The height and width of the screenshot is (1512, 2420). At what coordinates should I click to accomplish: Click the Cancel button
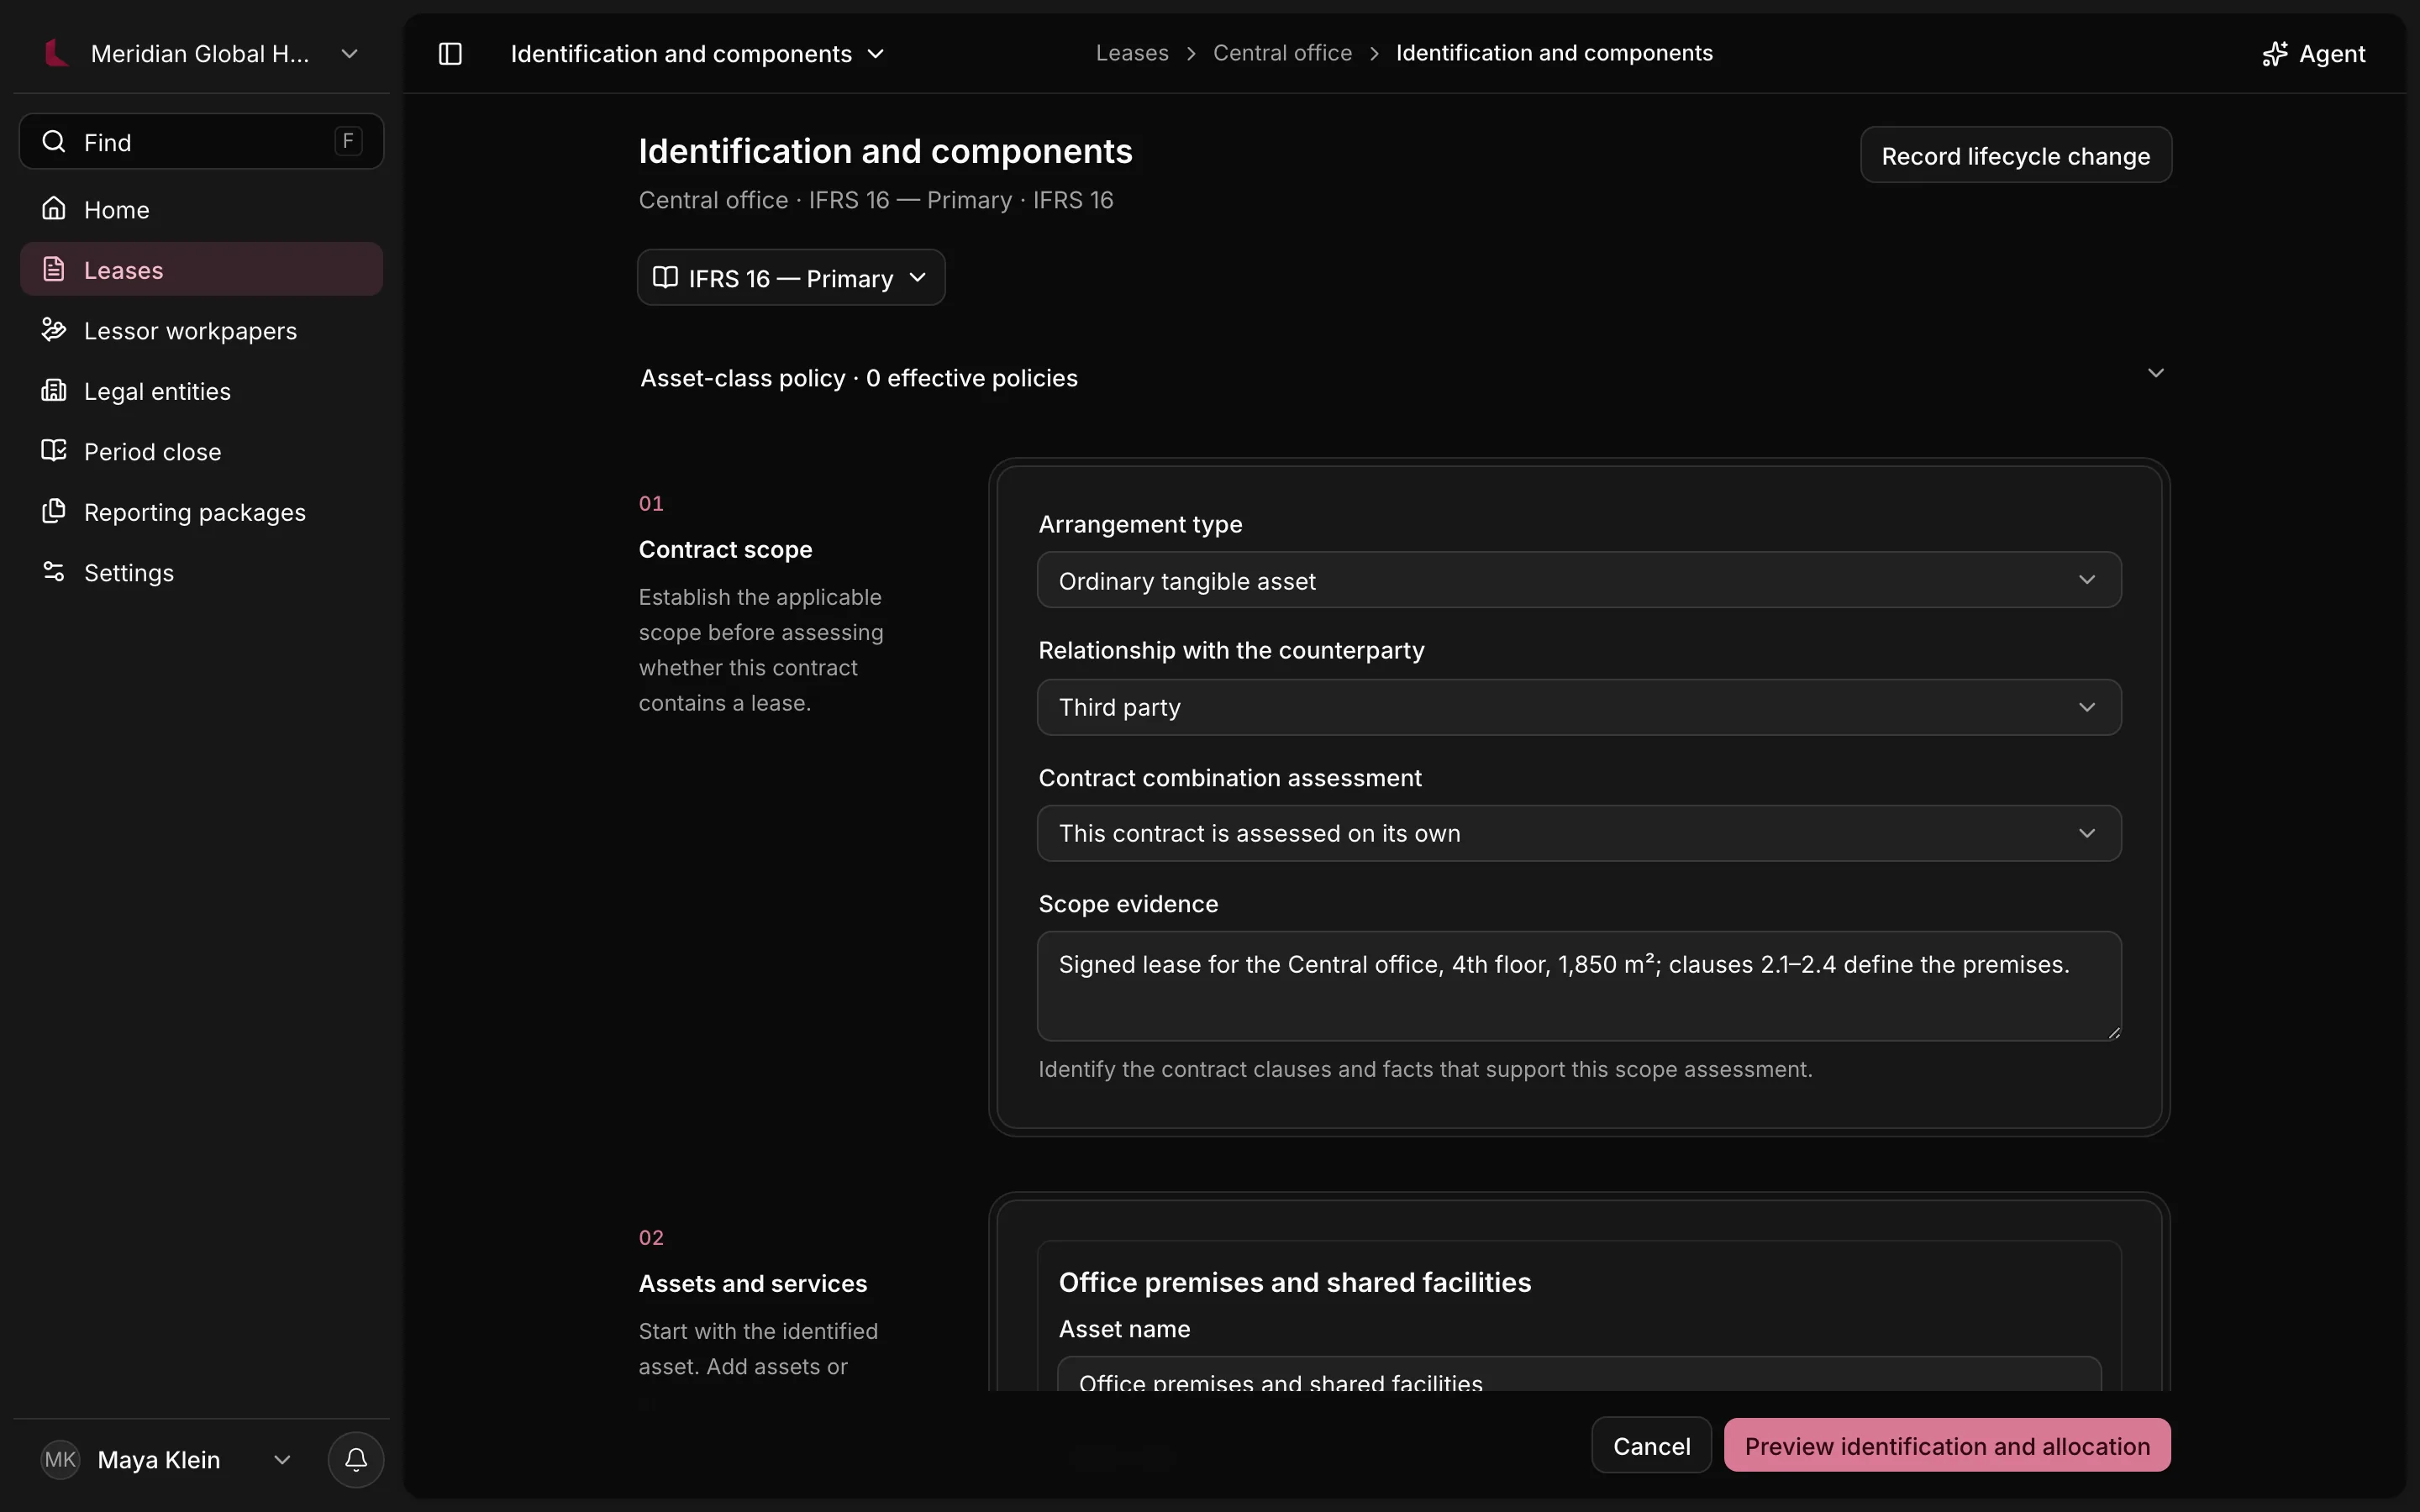point(1651,1445)
